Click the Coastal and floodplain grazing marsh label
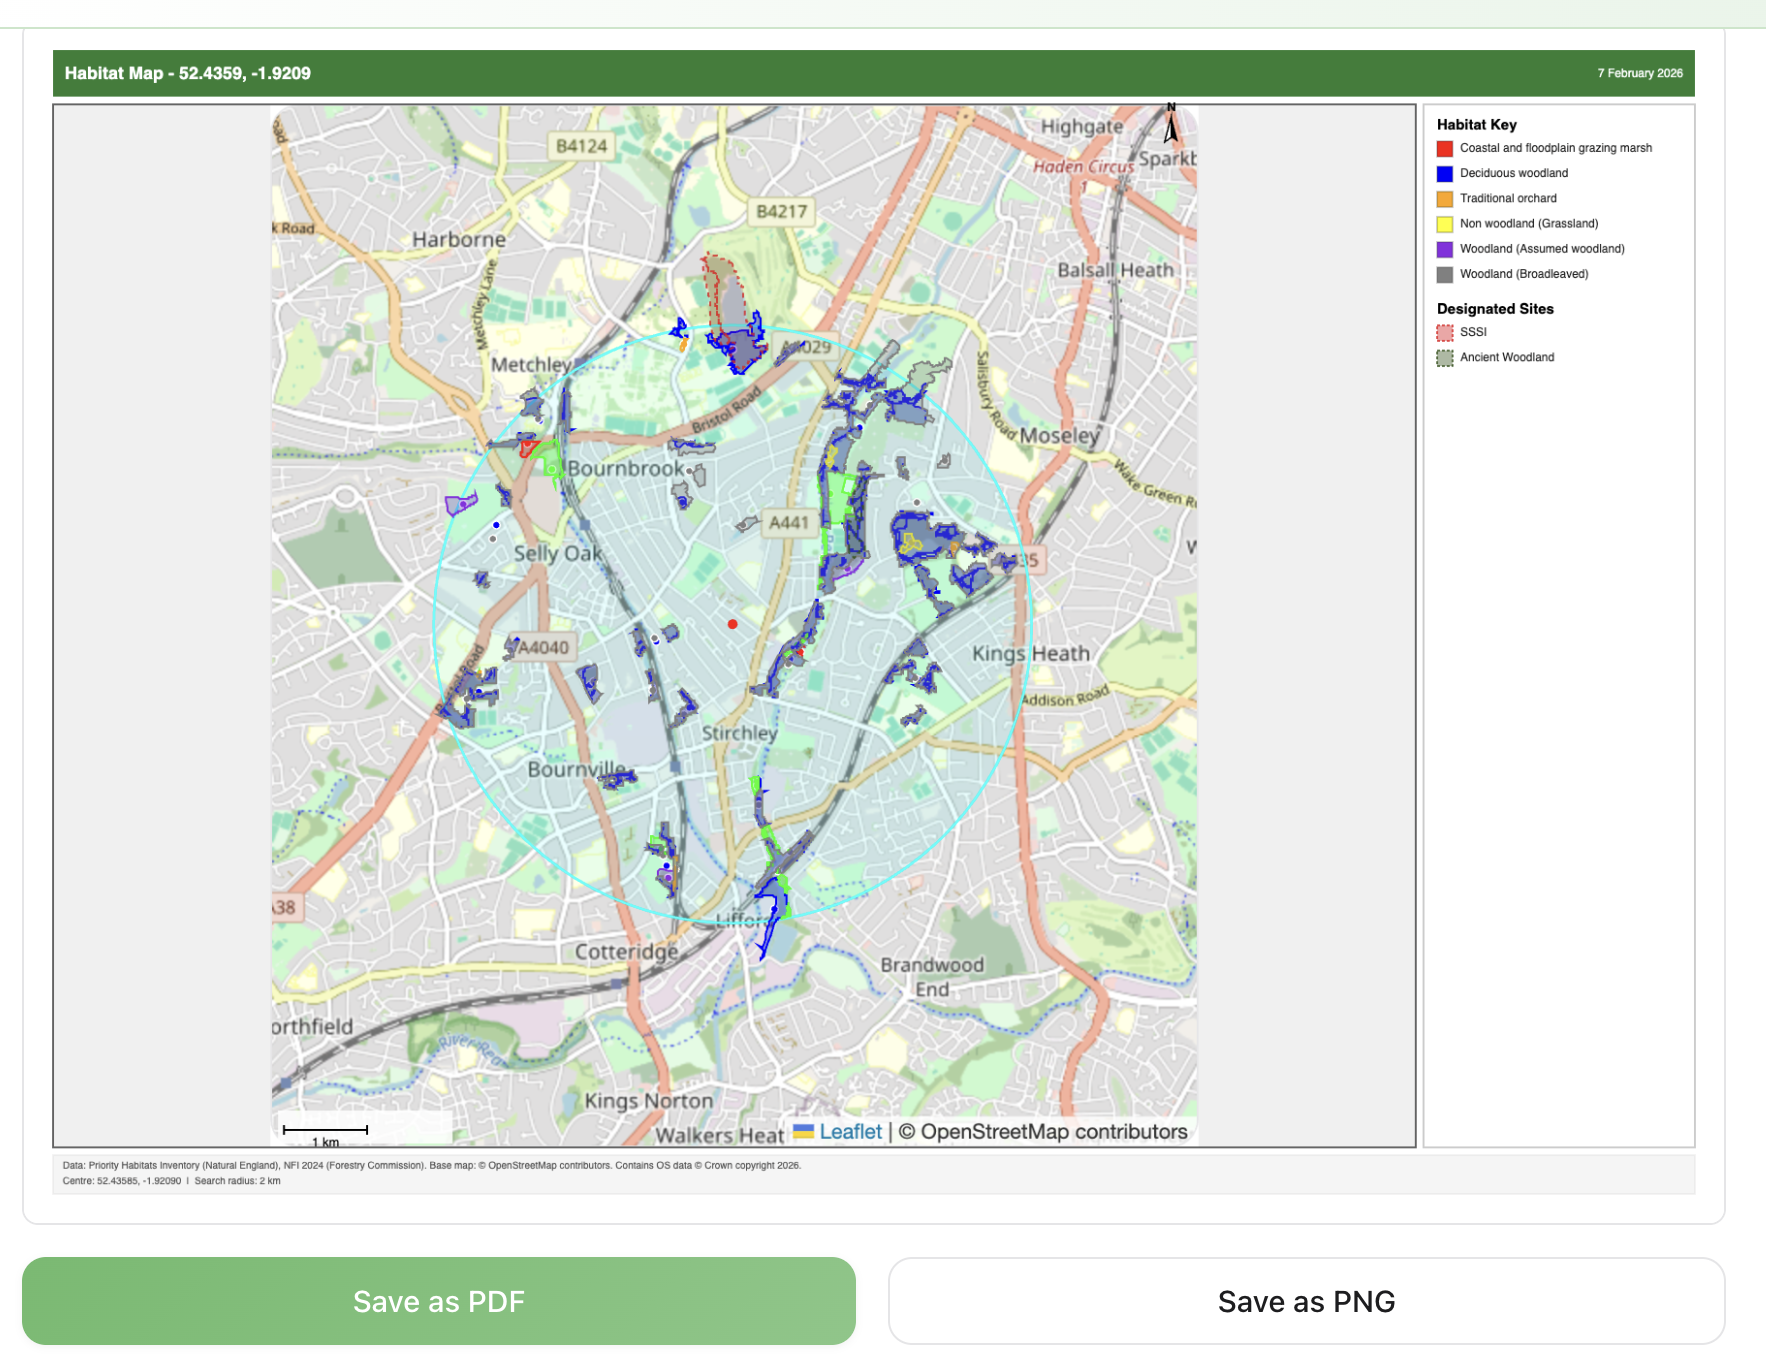1766x1370 pixels. point(1556,148)
